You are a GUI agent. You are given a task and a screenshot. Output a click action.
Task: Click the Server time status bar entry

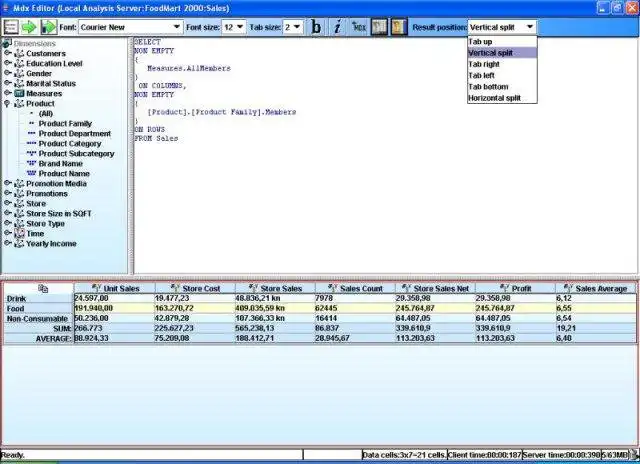[561, 455]
